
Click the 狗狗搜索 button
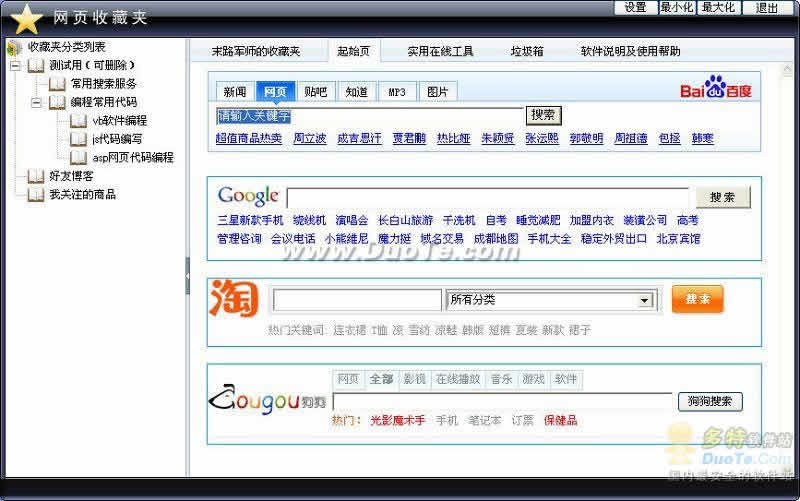710,401
